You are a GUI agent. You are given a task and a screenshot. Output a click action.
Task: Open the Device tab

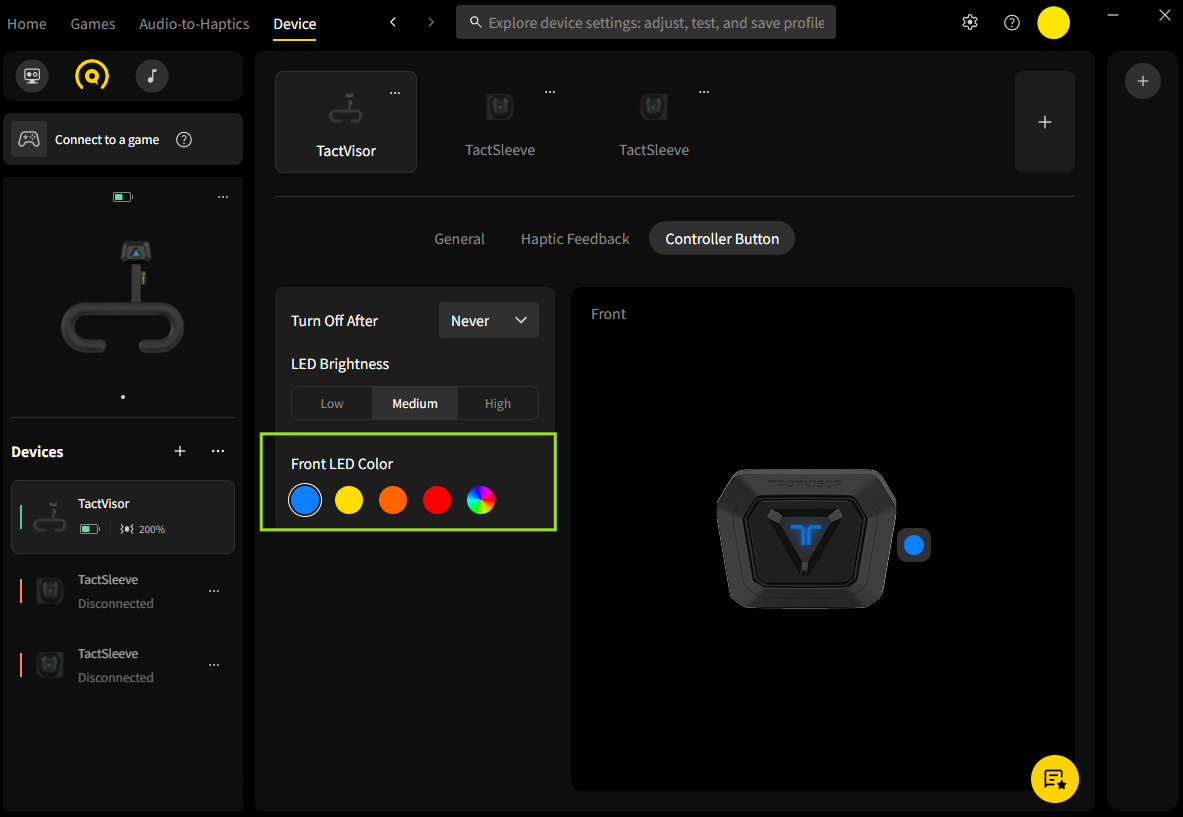point(294,23)
